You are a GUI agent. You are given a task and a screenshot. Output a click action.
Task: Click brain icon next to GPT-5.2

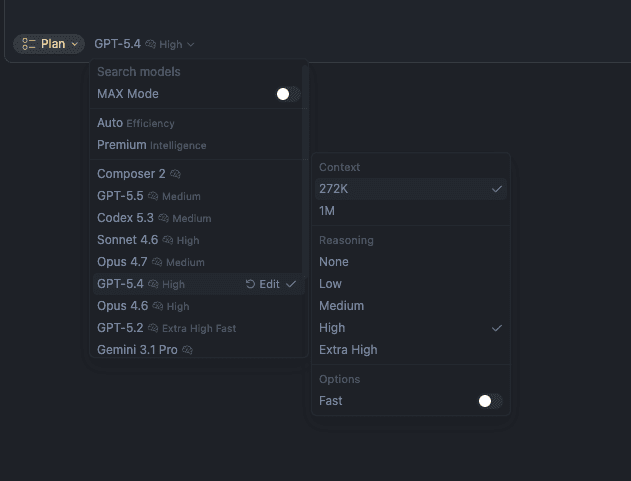(x=153, y=328)
